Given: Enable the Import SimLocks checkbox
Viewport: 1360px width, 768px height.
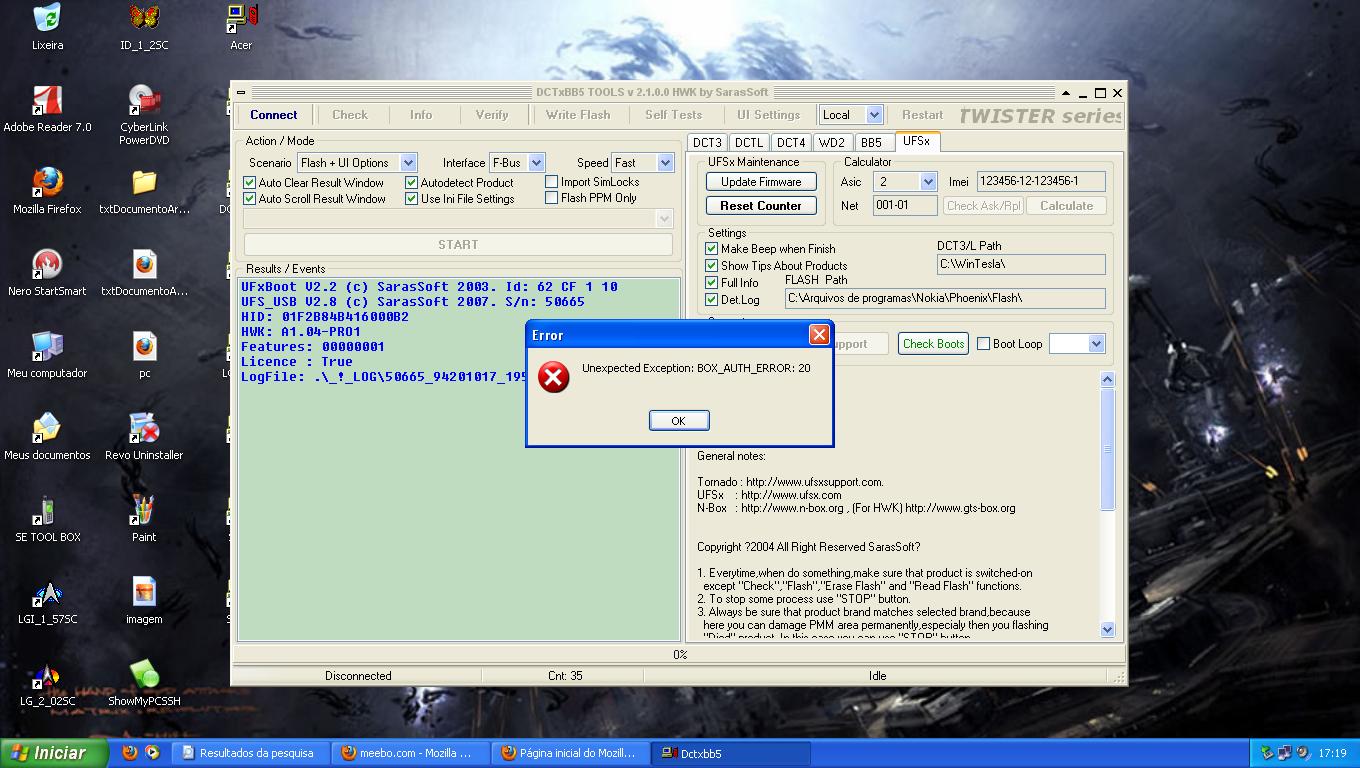Looking at the screenshot, I should pyautogui.click(x=552, y=182).
